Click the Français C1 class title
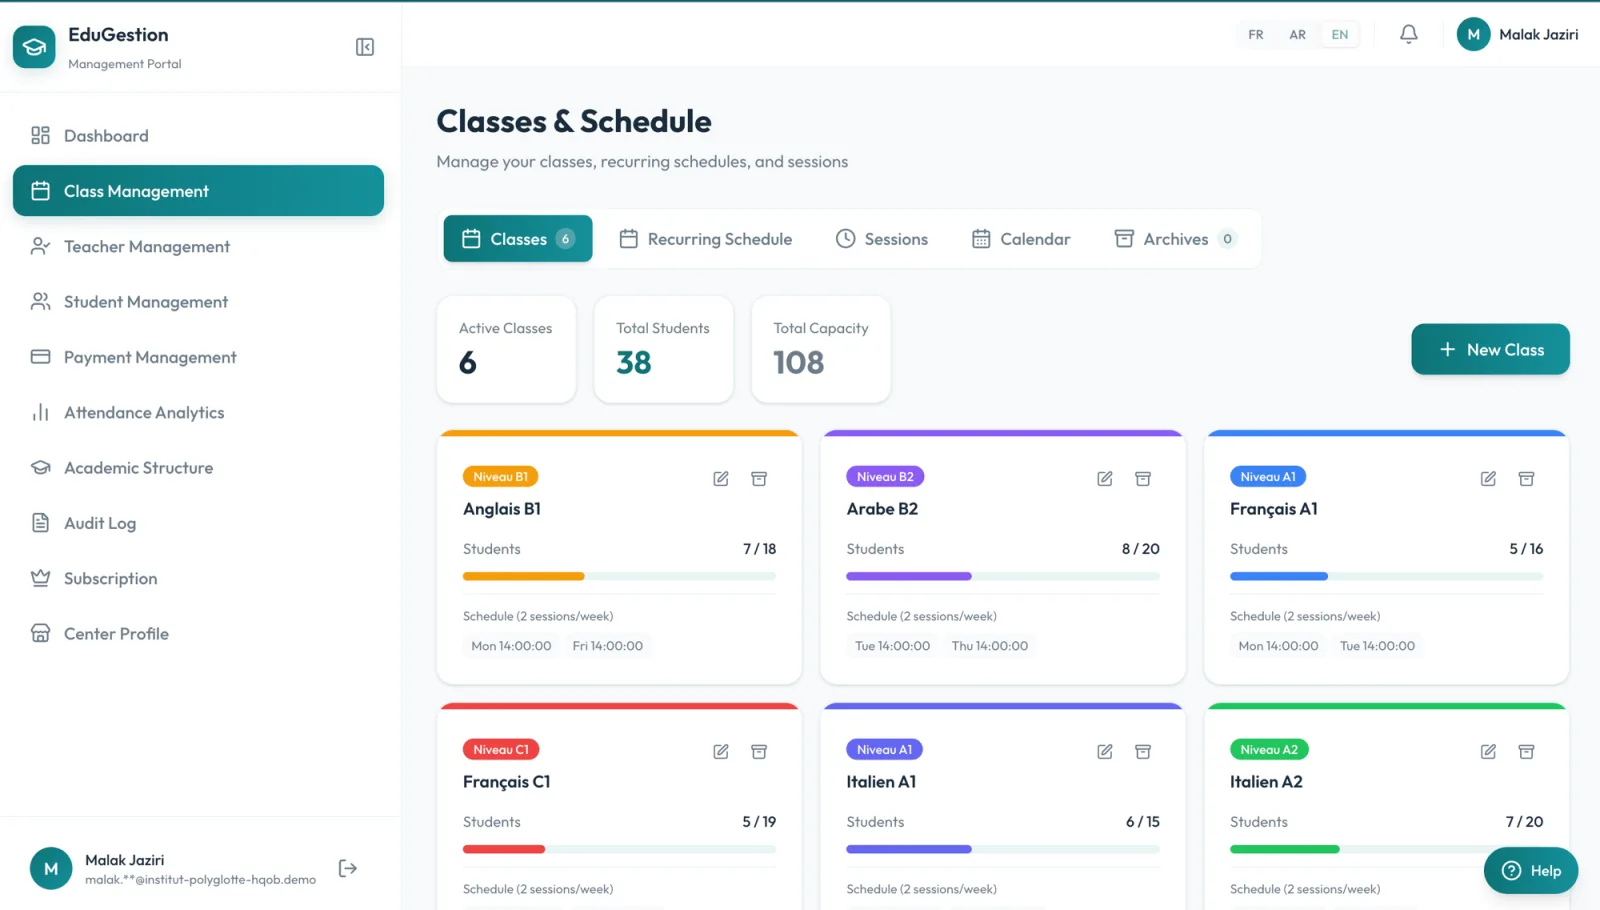This screenshot has width=1600, height=910. tap(506, 782)
